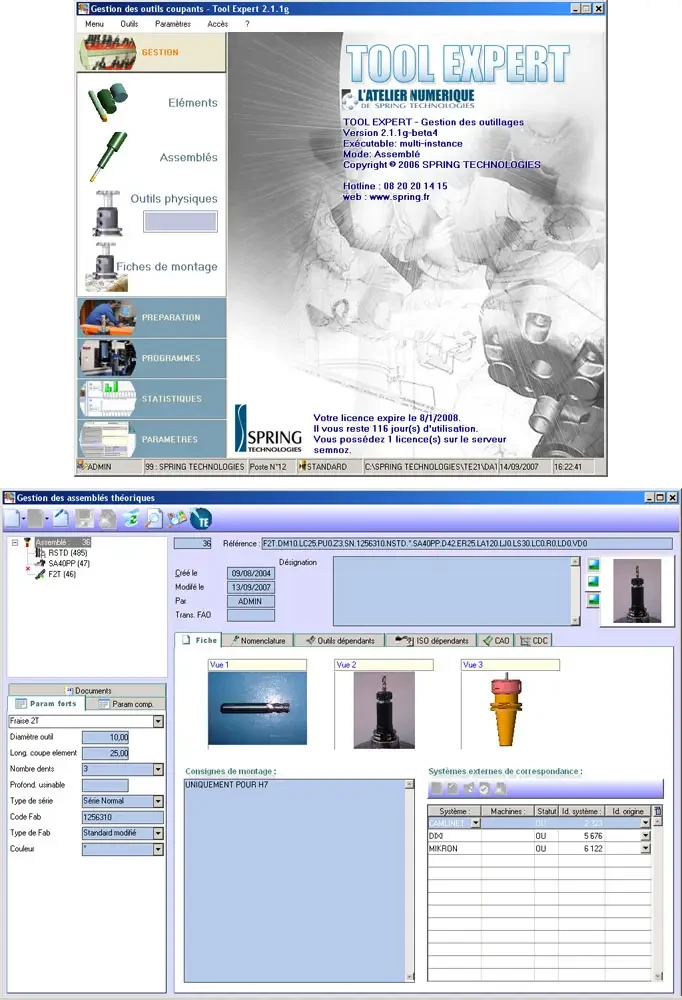Open the Type de Fab dropdown

click(158, 833)
